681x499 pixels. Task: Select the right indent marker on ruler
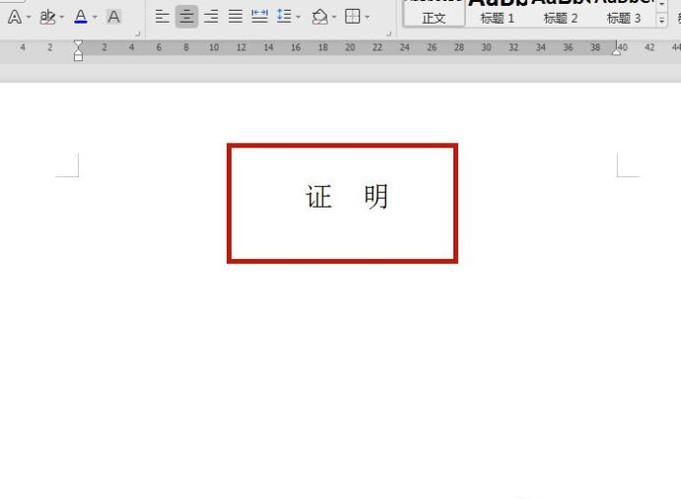pos(616,52)
